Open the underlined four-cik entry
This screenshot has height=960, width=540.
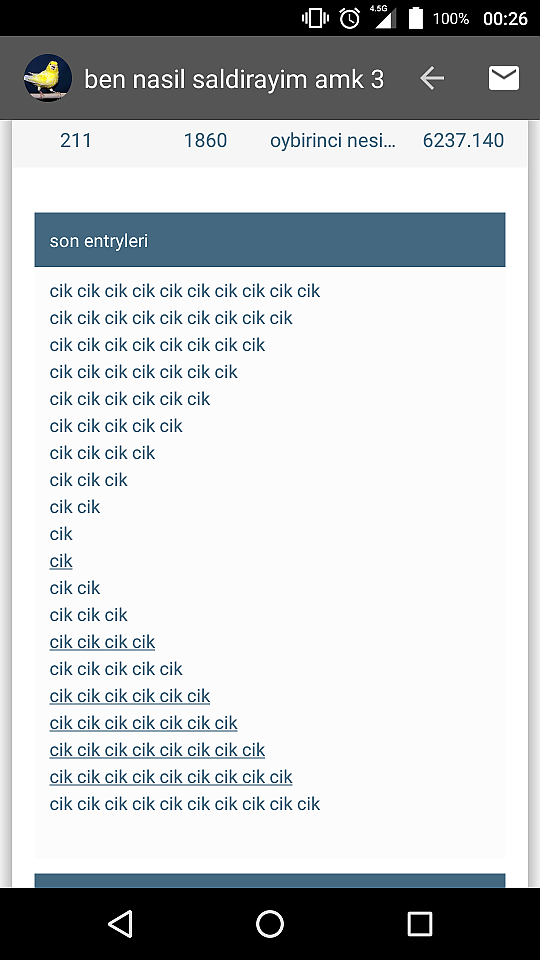[102, 642]
